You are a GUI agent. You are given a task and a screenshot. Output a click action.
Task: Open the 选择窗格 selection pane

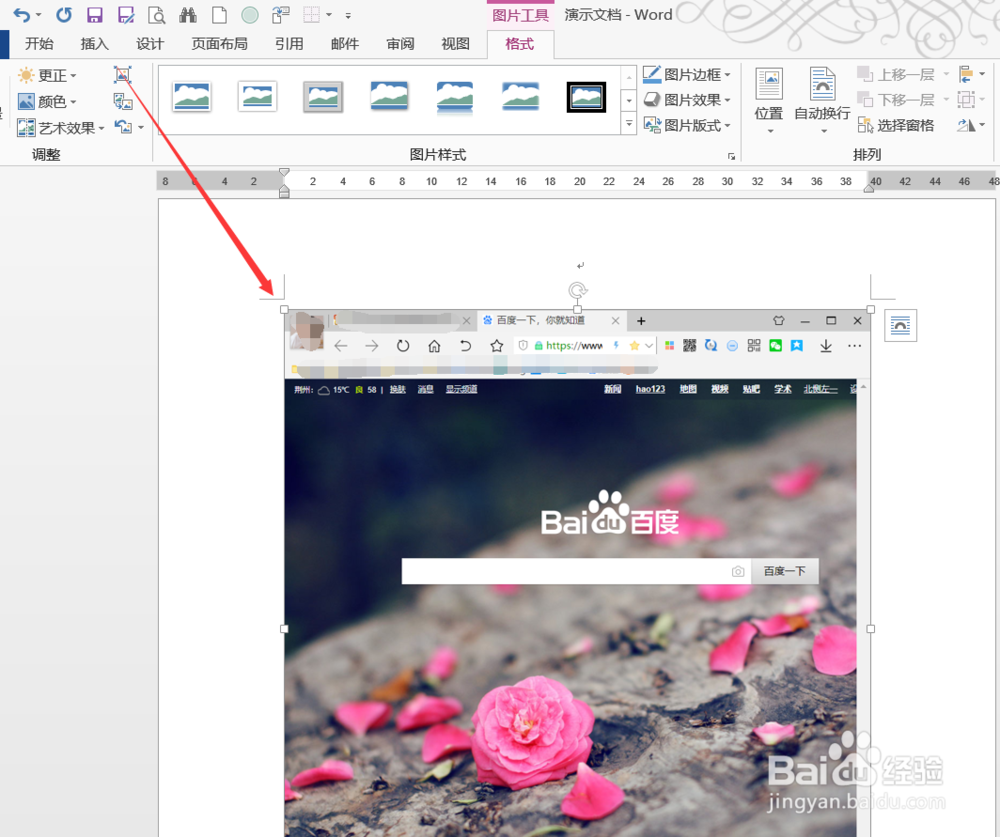(896, 125)
